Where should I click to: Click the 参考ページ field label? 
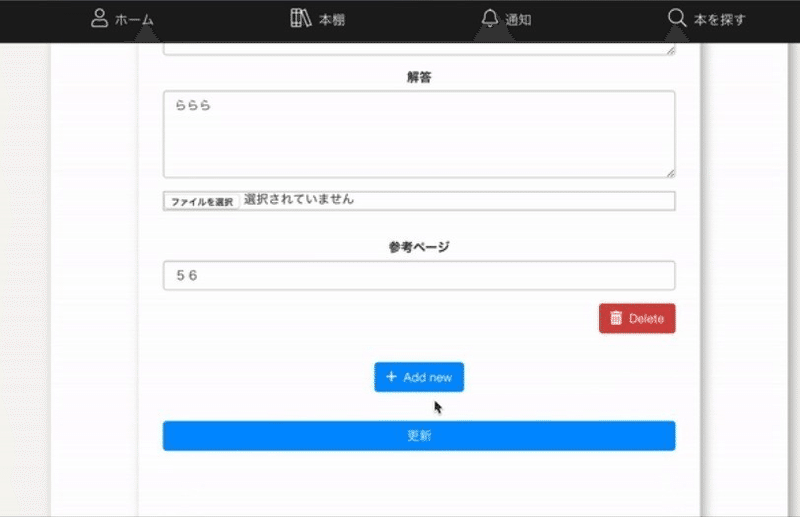(x=419, y=247)
